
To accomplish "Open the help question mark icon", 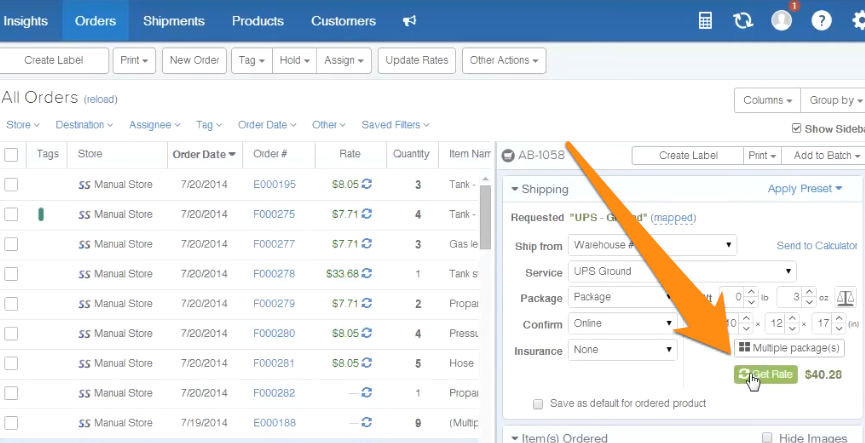I will pyautogui.click(x=821, y=21).
